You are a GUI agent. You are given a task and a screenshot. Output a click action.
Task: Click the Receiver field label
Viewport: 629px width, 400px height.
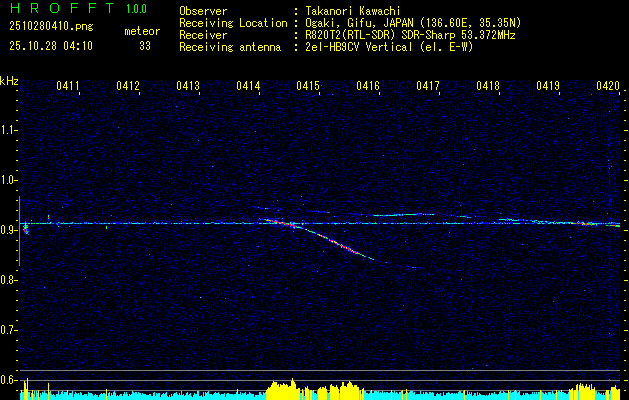[x=203, y=35]
